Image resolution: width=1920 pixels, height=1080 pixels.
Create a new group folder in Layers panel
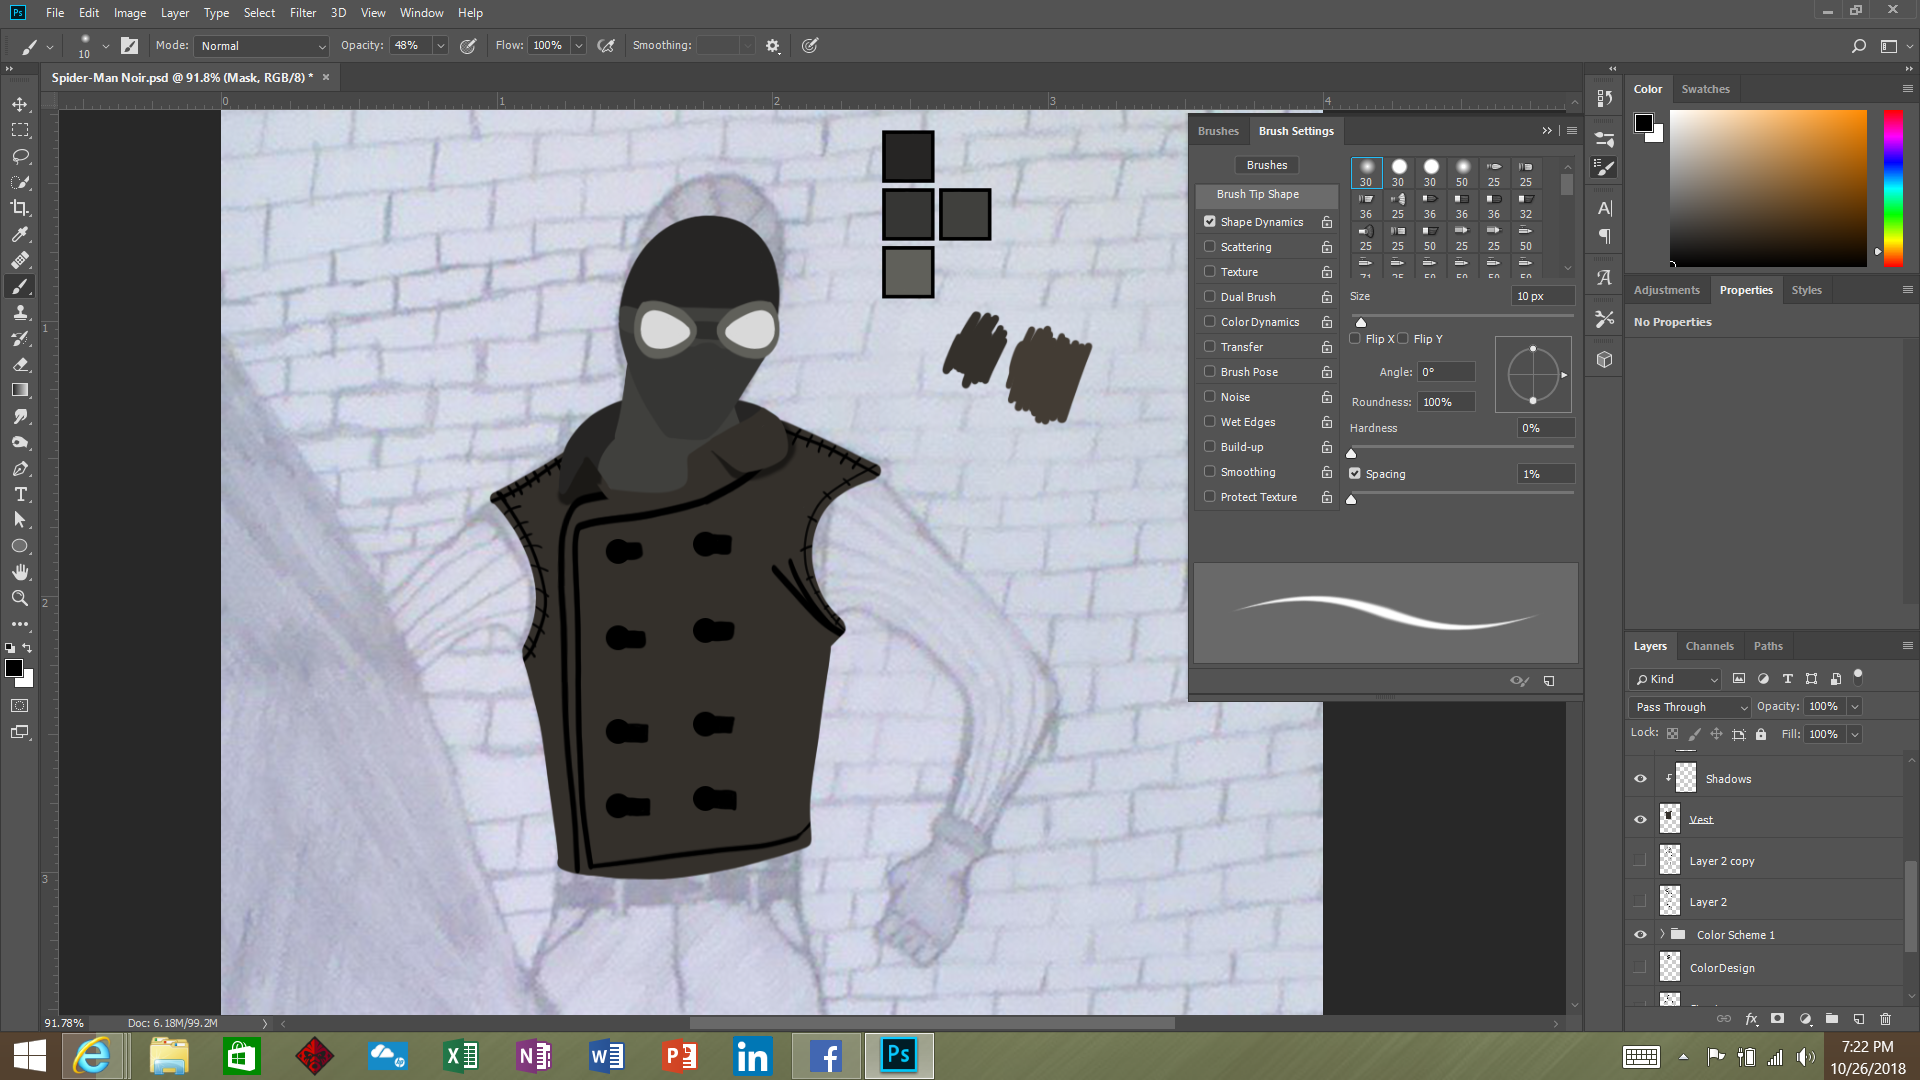1831,1019
